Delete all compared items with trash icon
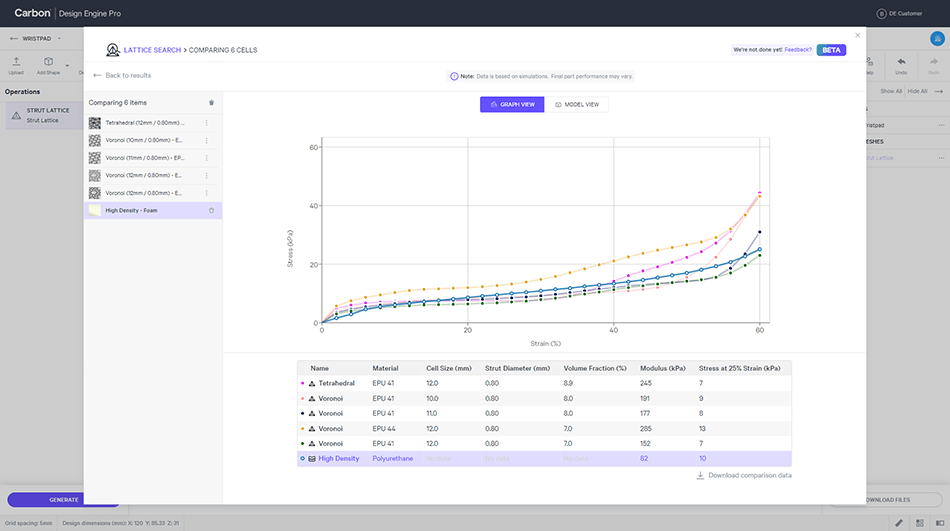The image size is (950, 531). pos(211,102)
